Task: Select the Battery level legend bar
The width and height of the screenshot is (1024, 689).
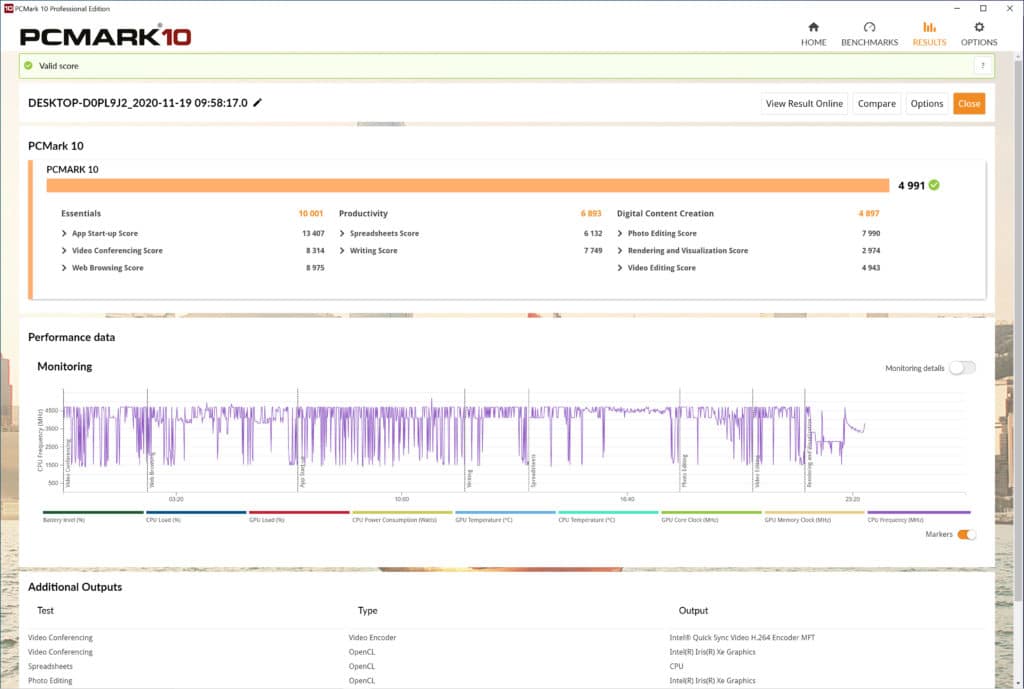Action: point(93,513)
